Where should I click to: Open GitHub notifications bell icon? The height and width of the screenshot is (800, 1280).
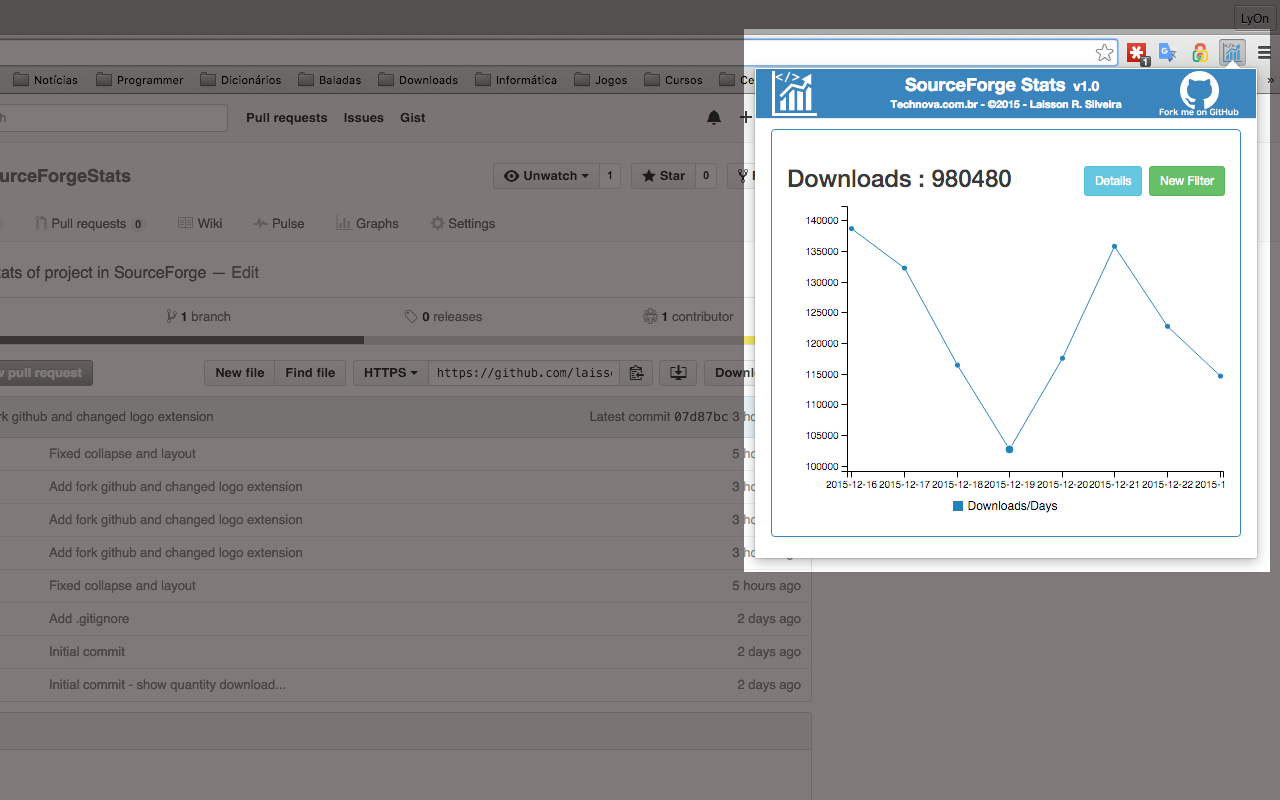click(714, 118)
